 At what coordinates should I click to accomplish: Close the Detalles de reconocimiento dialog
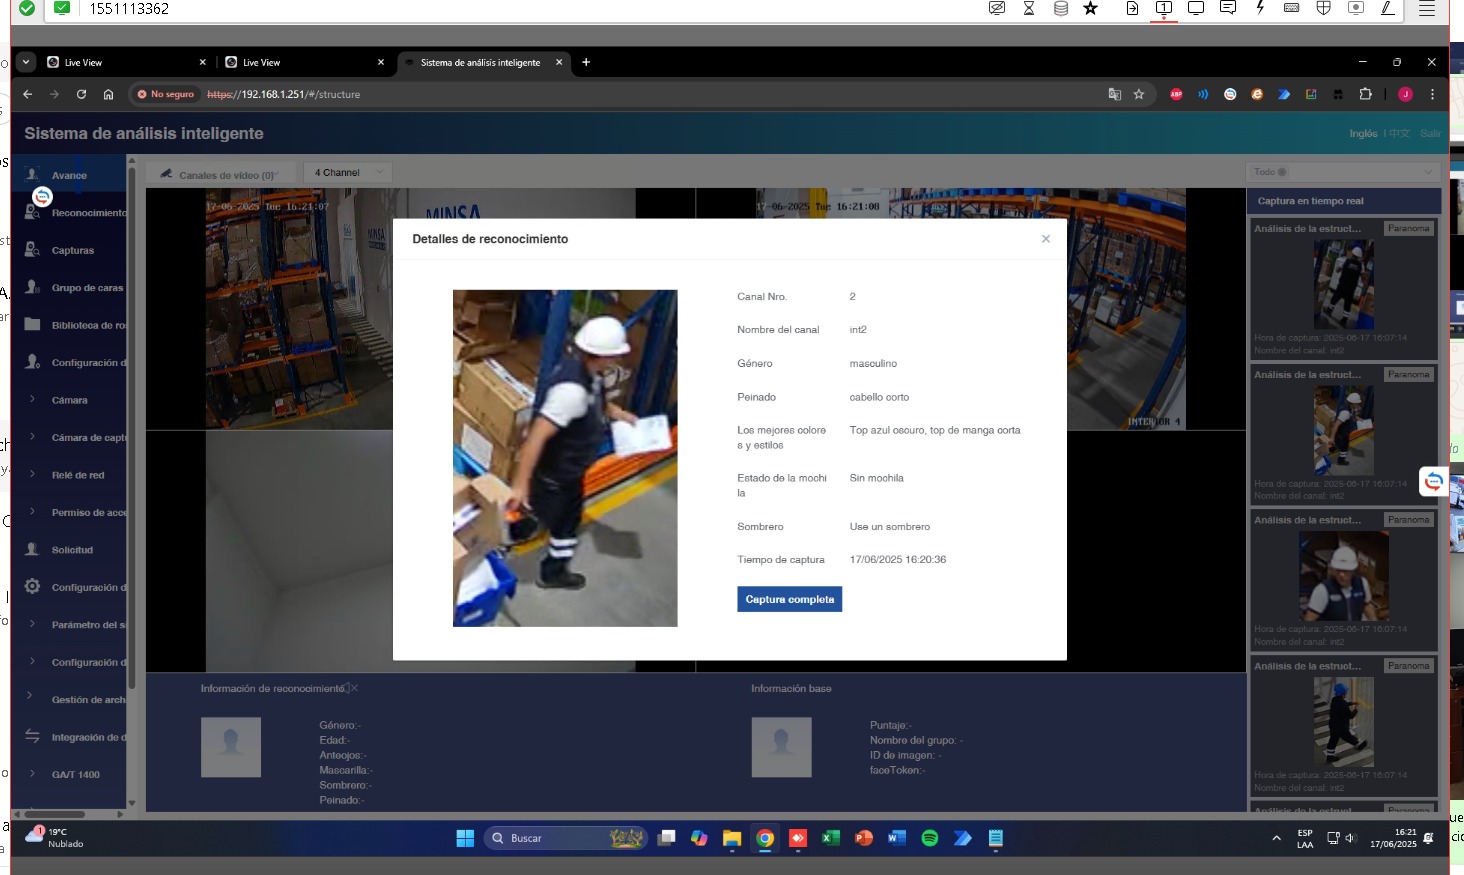[1045, 239]
